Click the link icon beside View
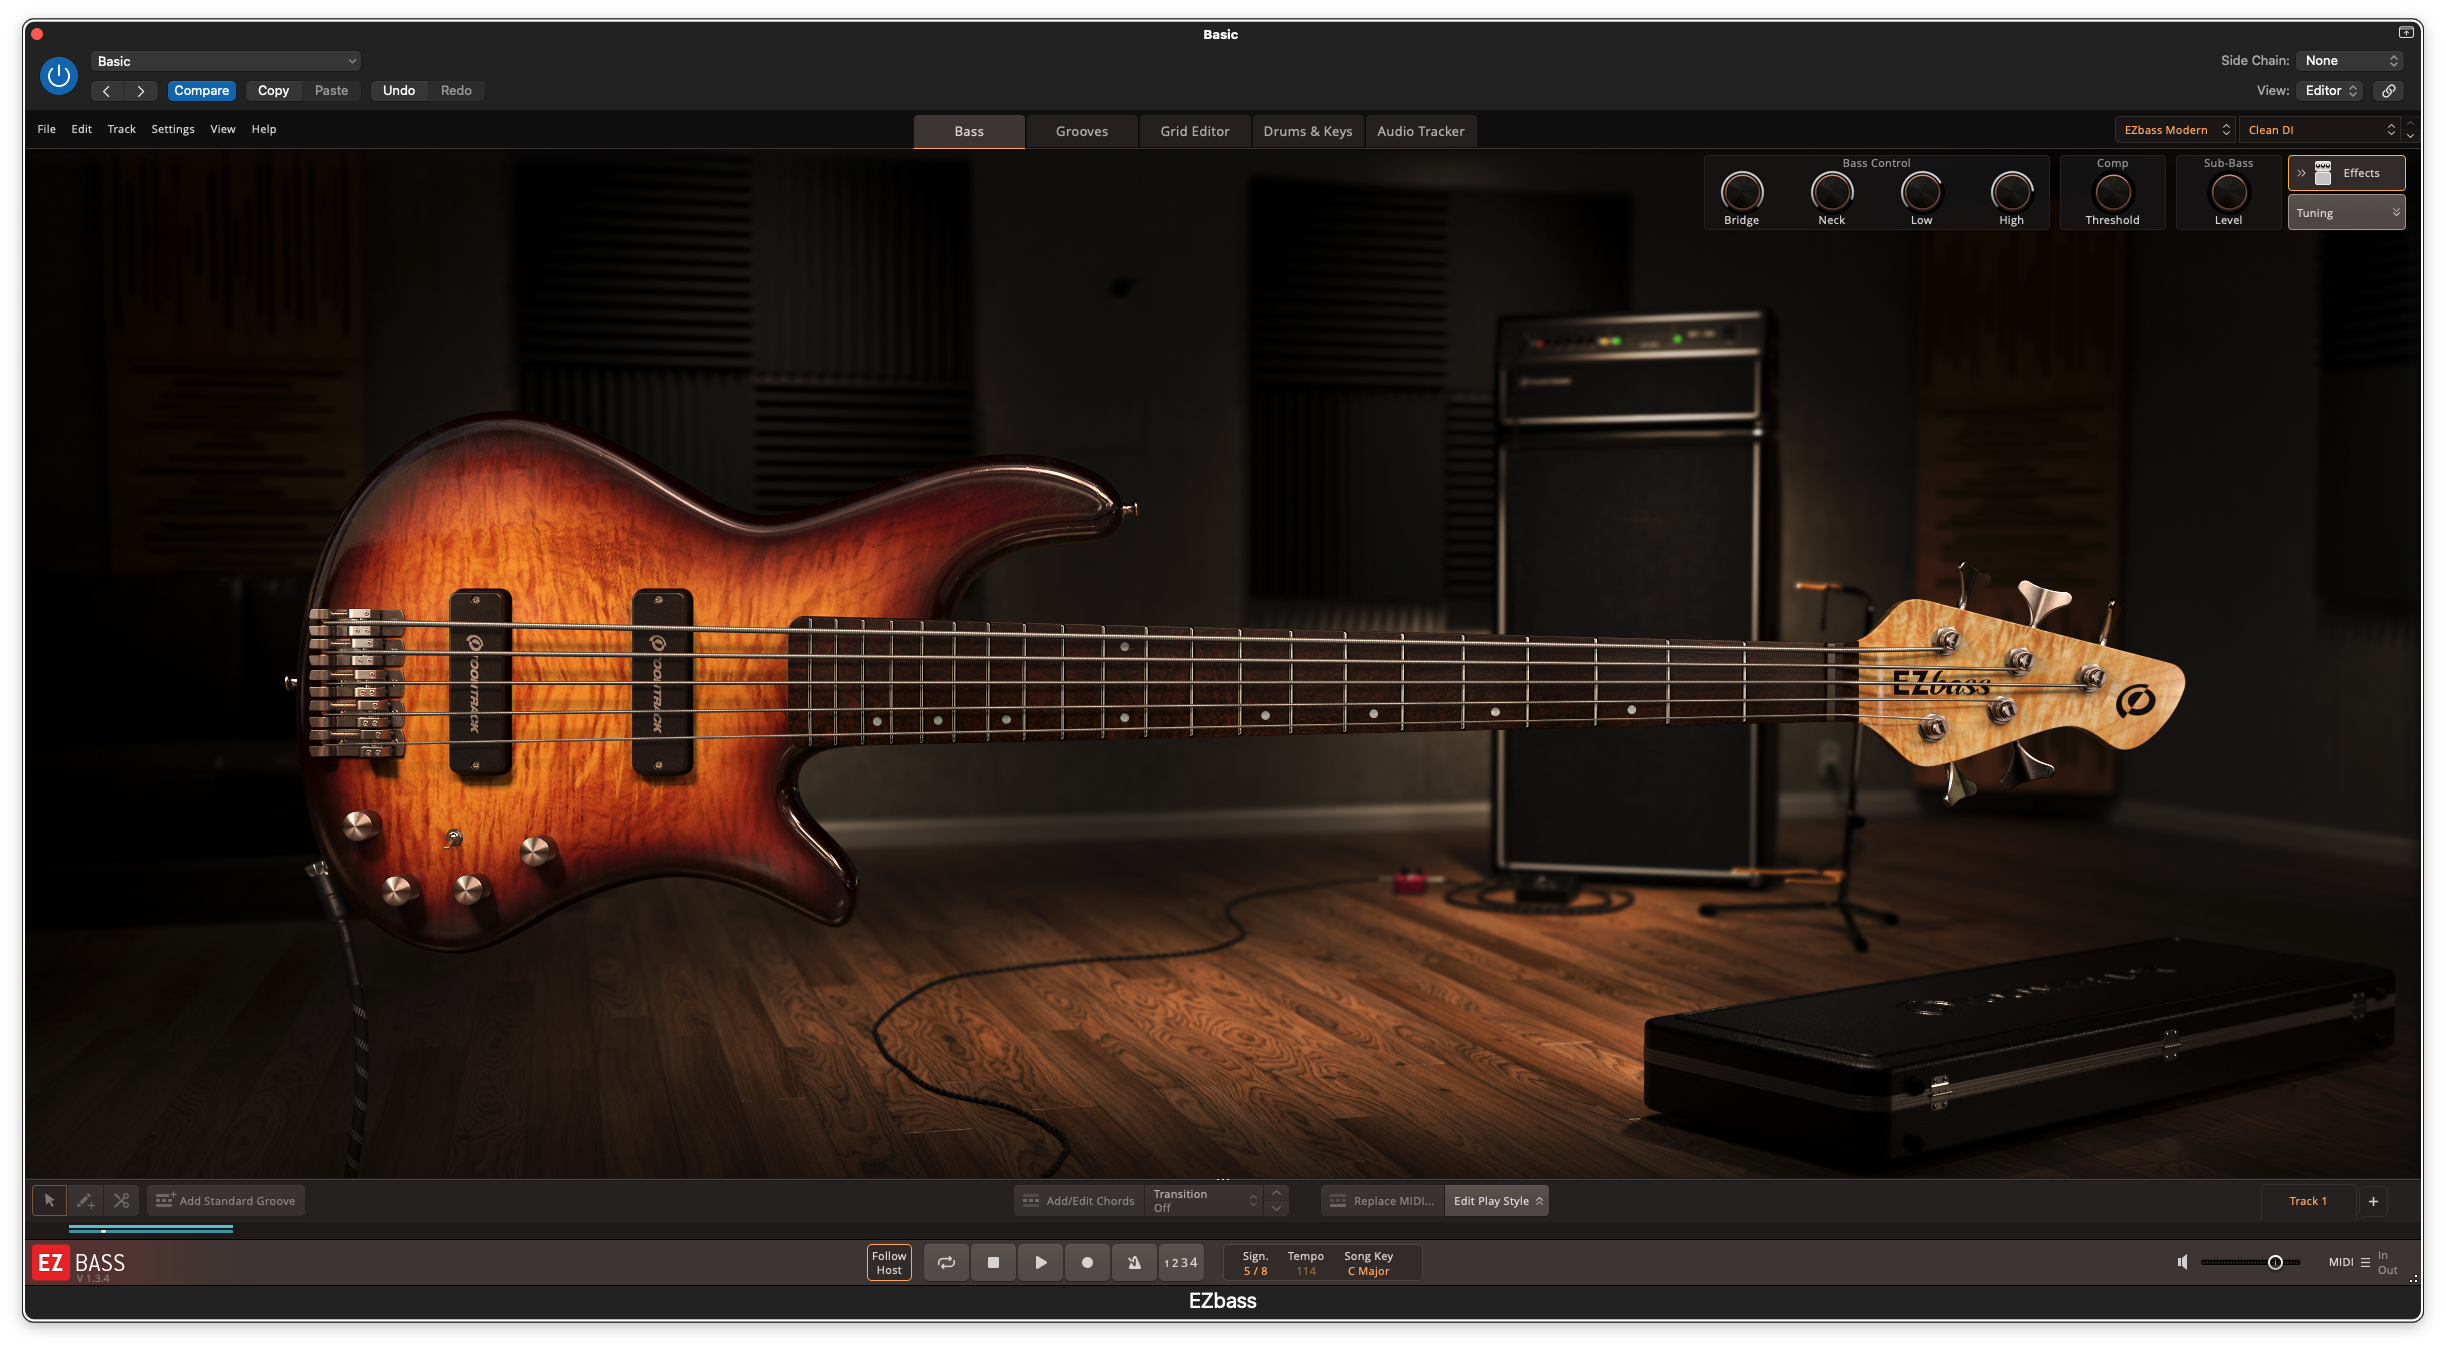Screen dimensions: 2446x1349 [x=2388, y=91]
